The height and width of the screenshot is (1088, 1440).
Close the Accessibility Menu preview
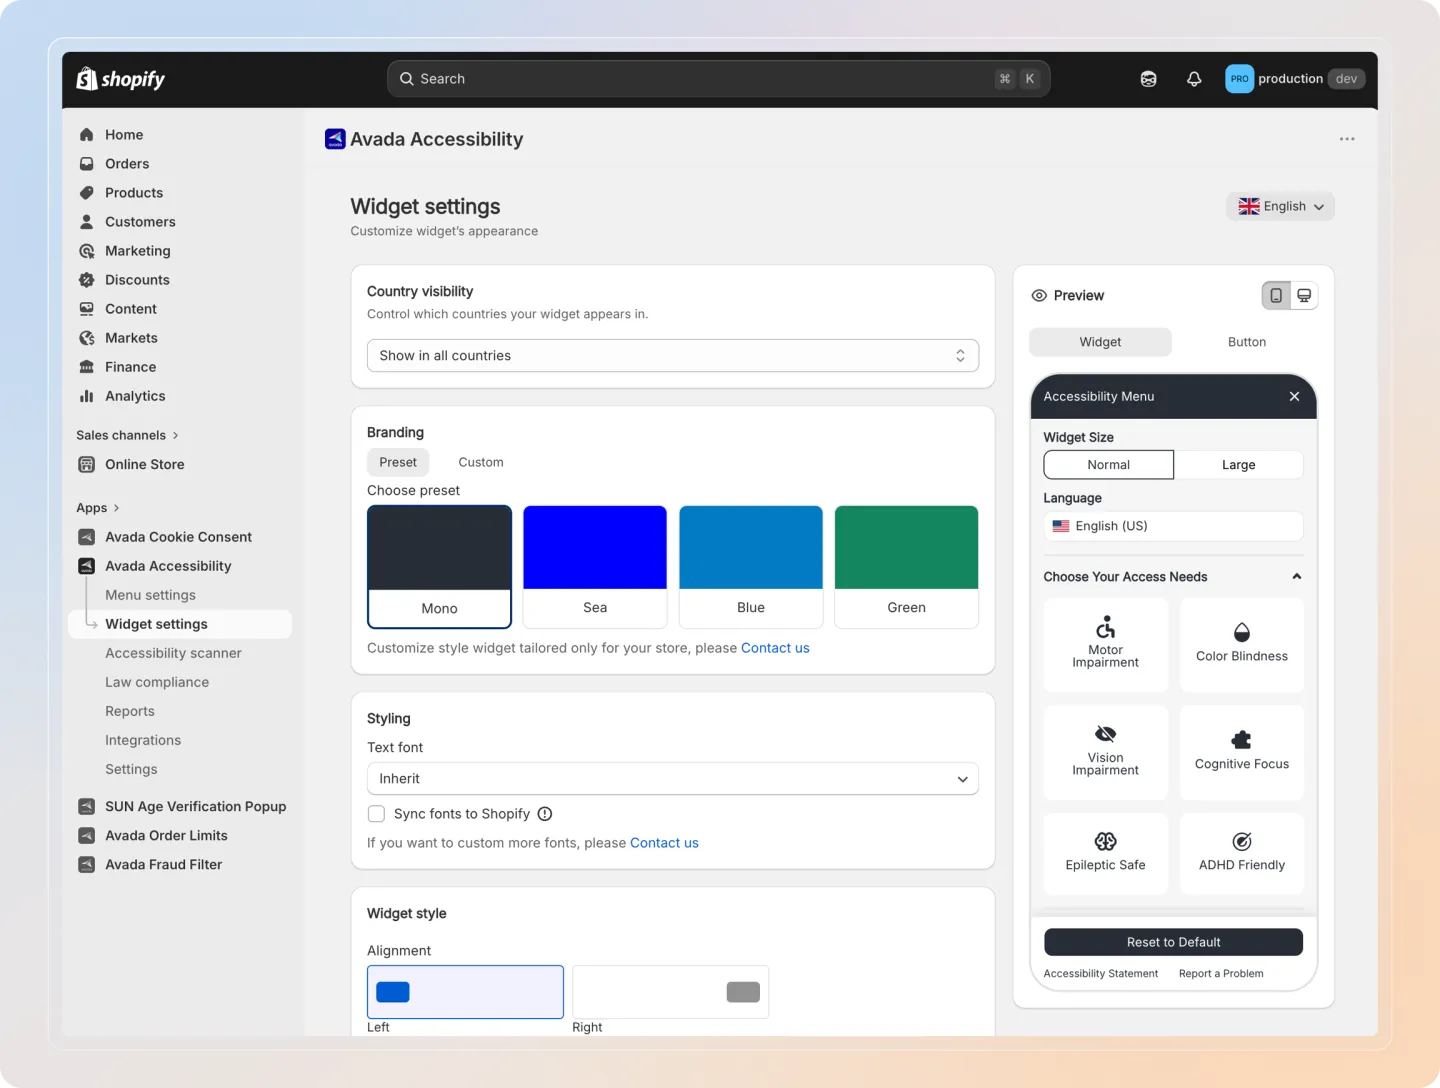[1294, 396]
